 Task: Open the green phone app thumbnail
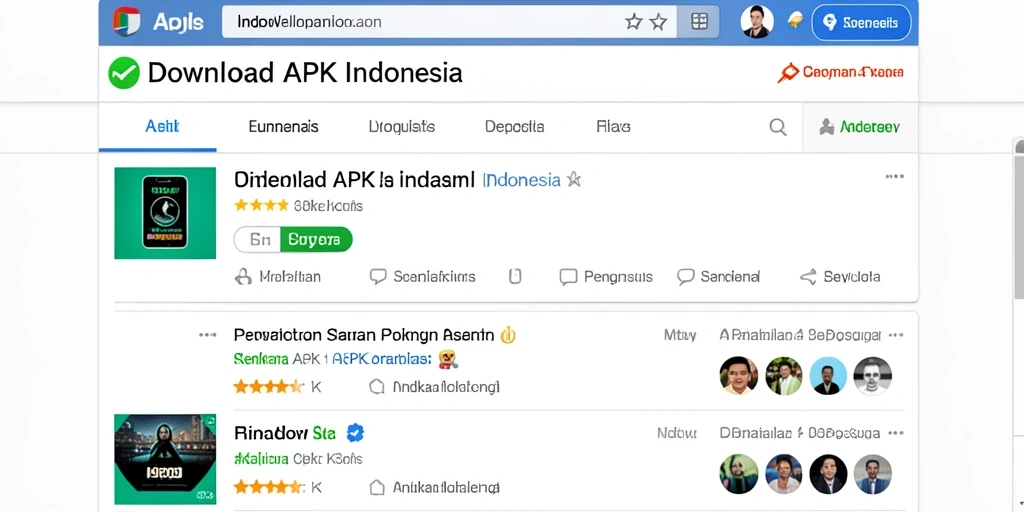[x=165, y=213]
